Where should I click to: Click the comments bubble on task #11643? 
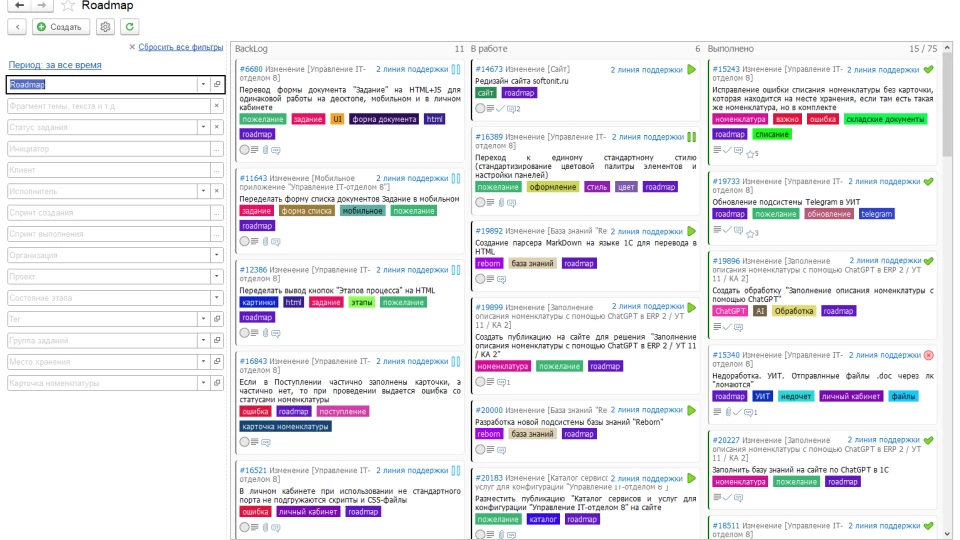tap(276, 241)
